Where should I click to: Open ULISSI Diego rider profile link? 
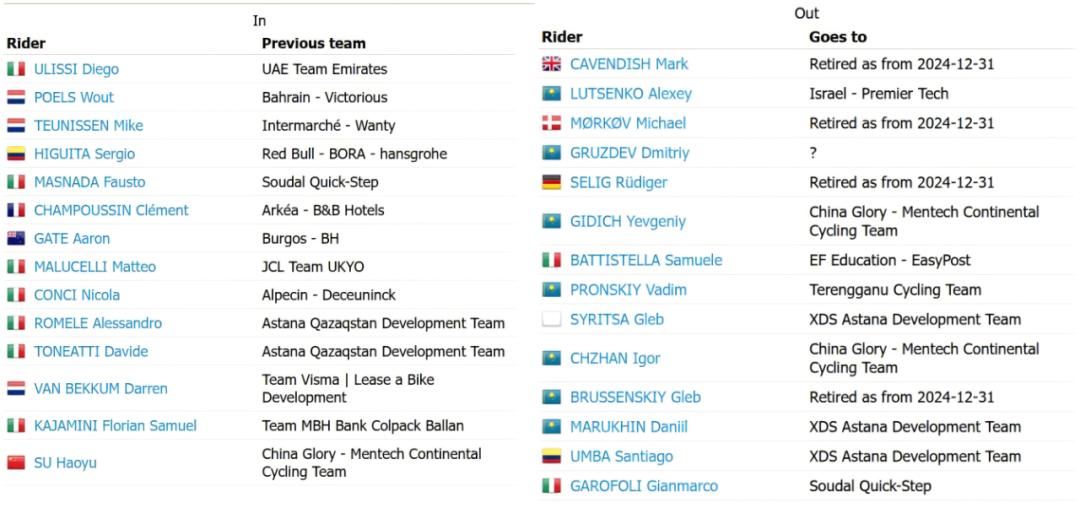coord(76,70)
